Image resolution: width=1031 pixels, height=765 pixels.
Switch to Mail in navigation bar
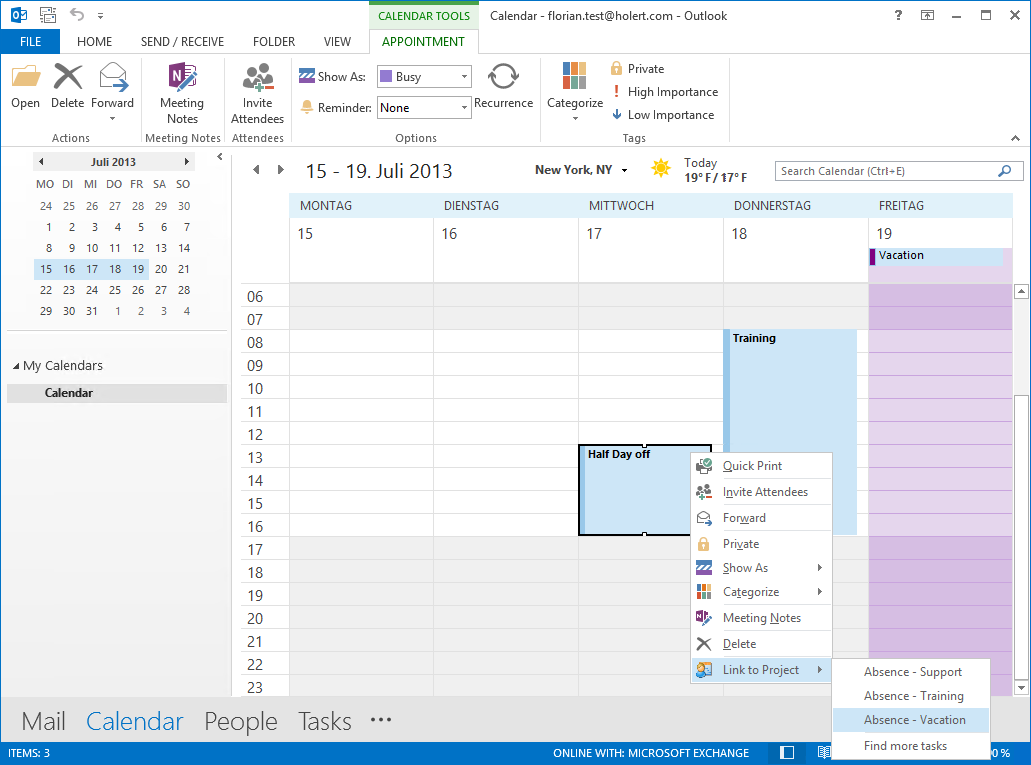[x=43, y=722]
